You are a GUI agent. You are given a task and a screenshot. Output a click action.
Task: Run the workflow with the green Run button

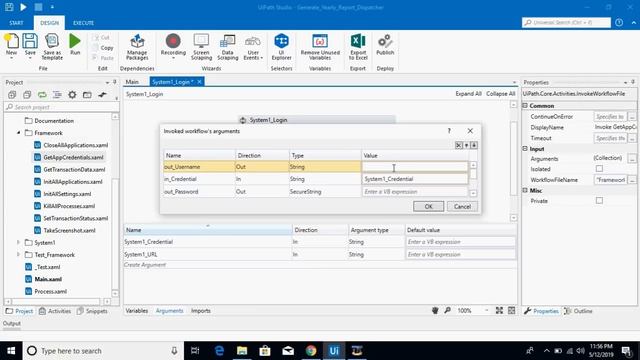(75, 44)
